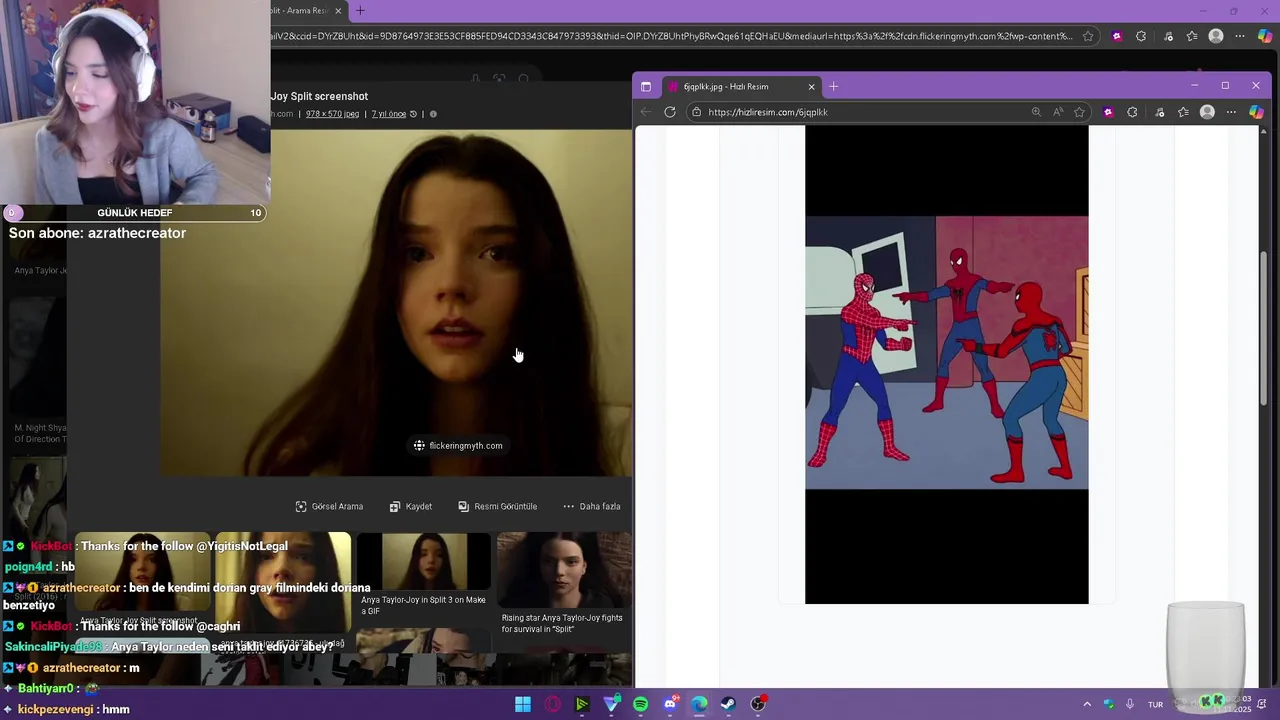Open a new tab in the back Edge window
This screenshot has width=1280, height=720.
pos(360,11)
